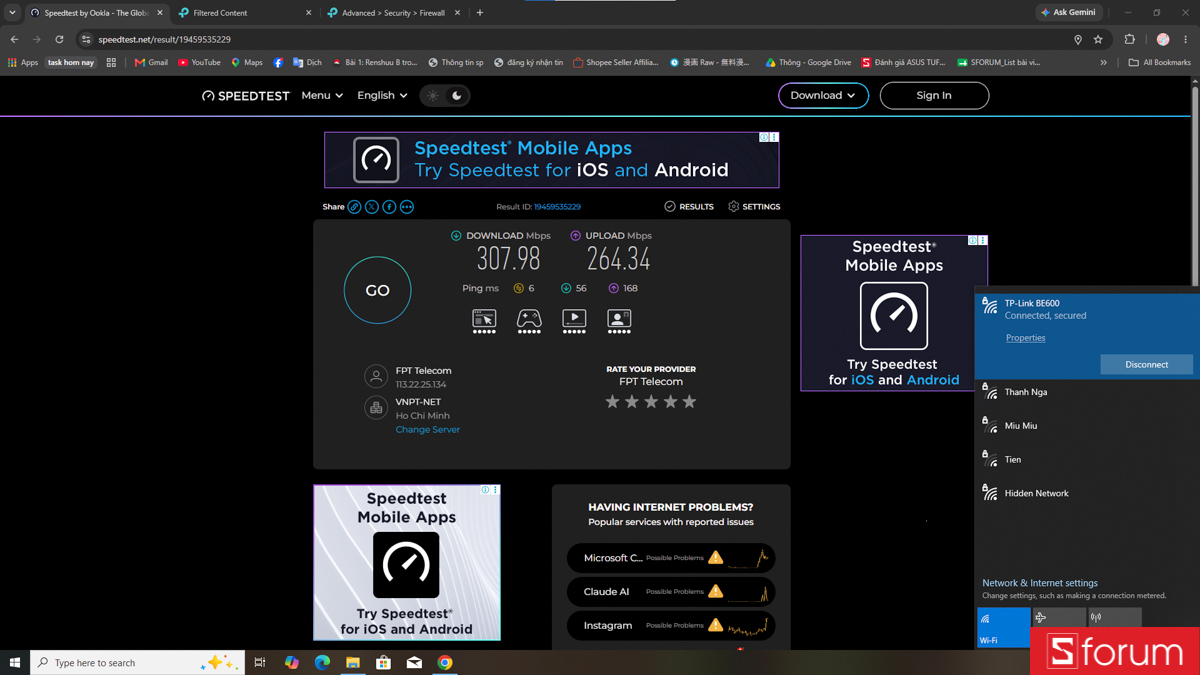Click taskbar Type here to search box
Screen dimensions: 1200x675
point(137,662)
